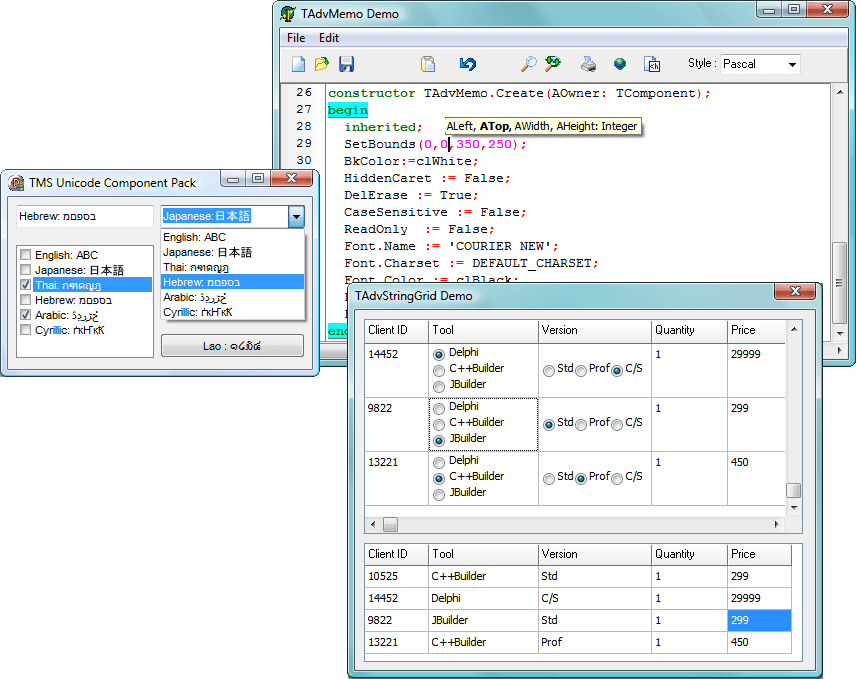Select C++Builder radio in row 14452
856x679 pixels.
(439, 371)
